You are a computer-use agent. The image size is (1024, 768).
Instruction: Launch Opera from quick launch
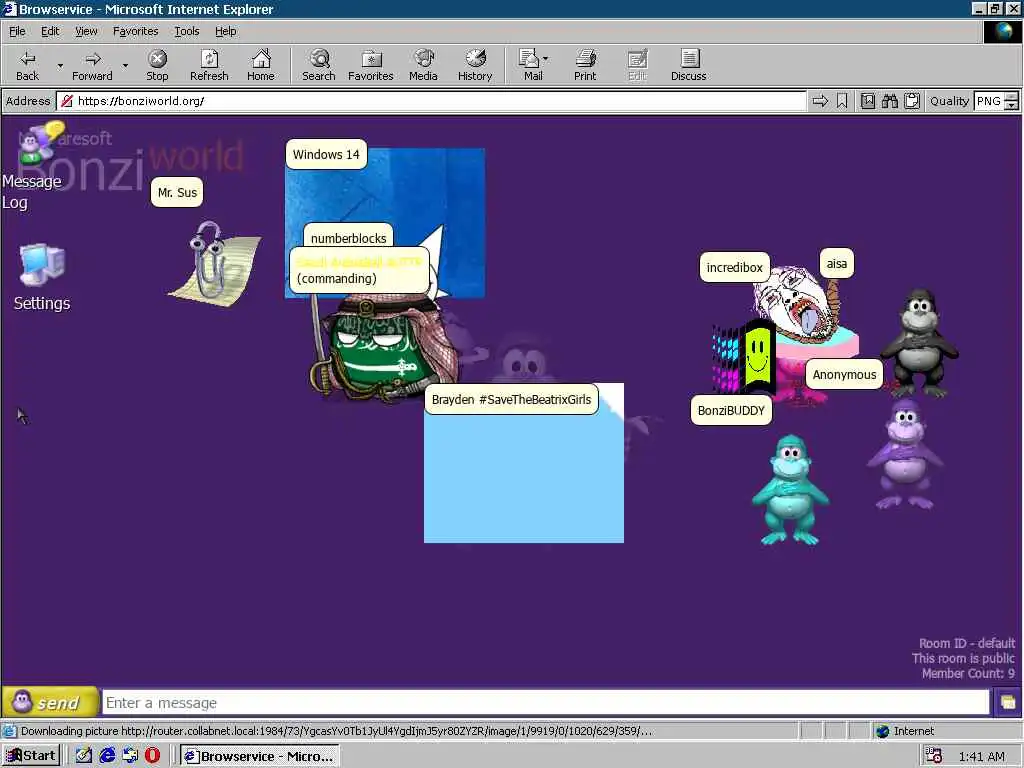[x=152, y=756]
